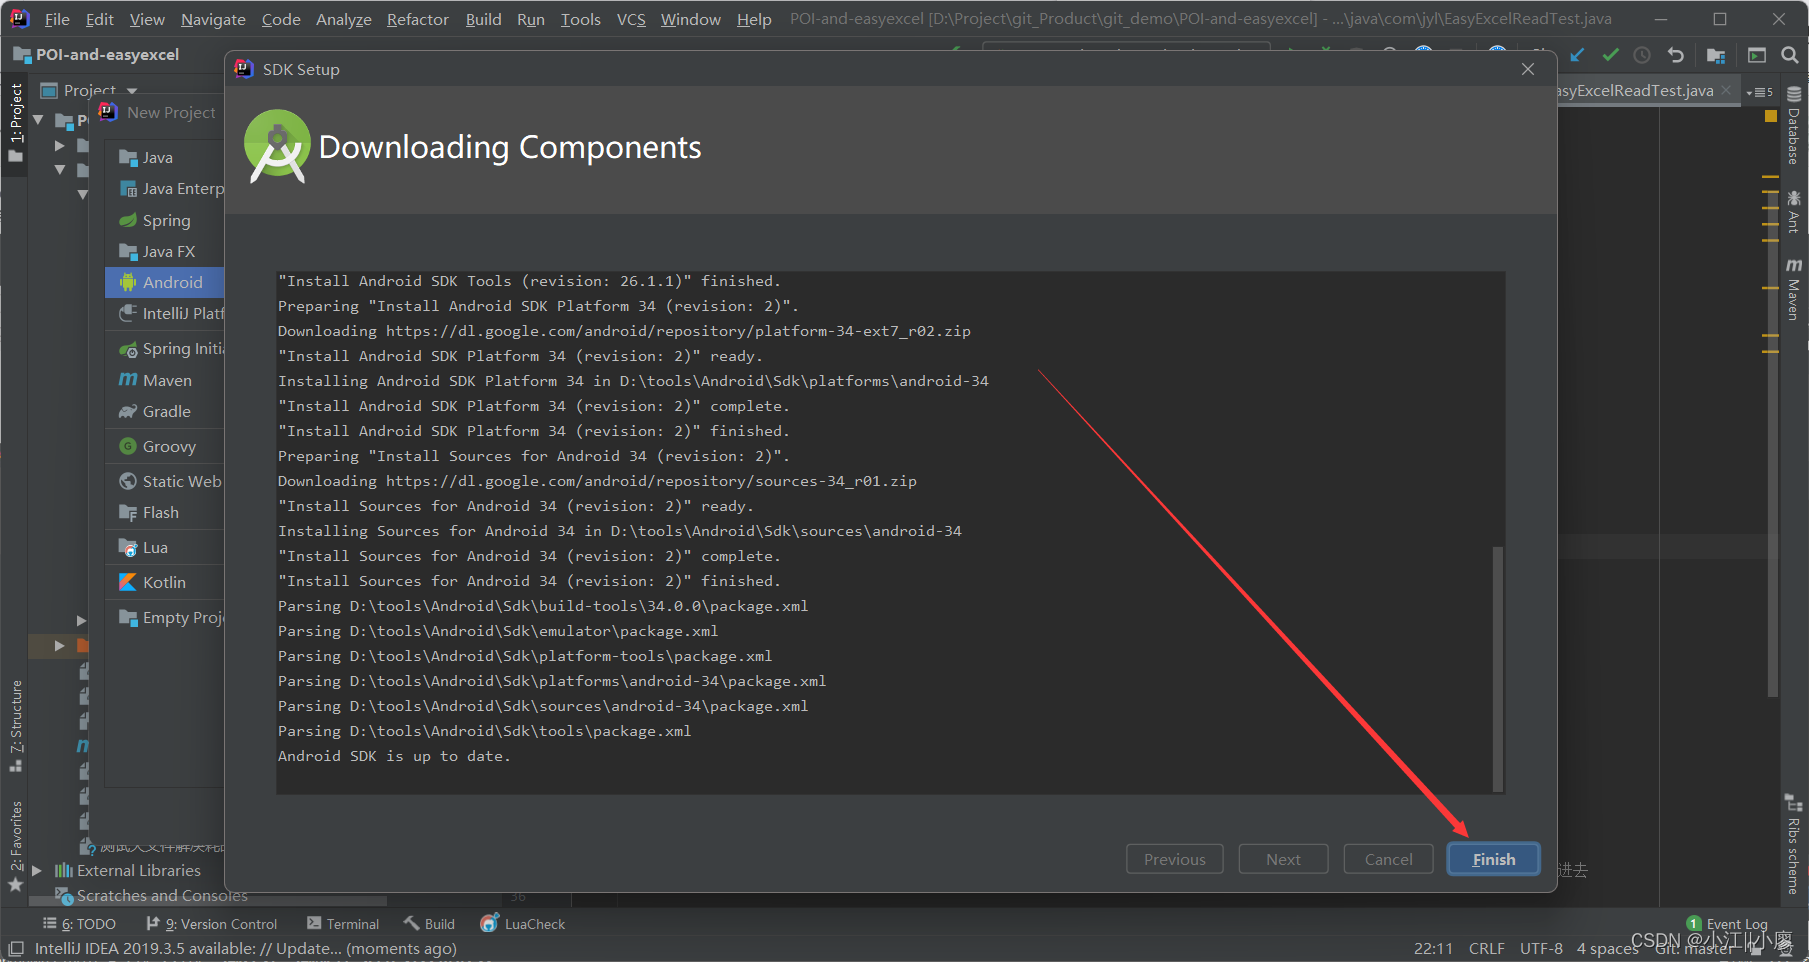The image size is (1809, 962).
Task: Click the Cancel button in SDK Setup
Action: pos(1389,859)
